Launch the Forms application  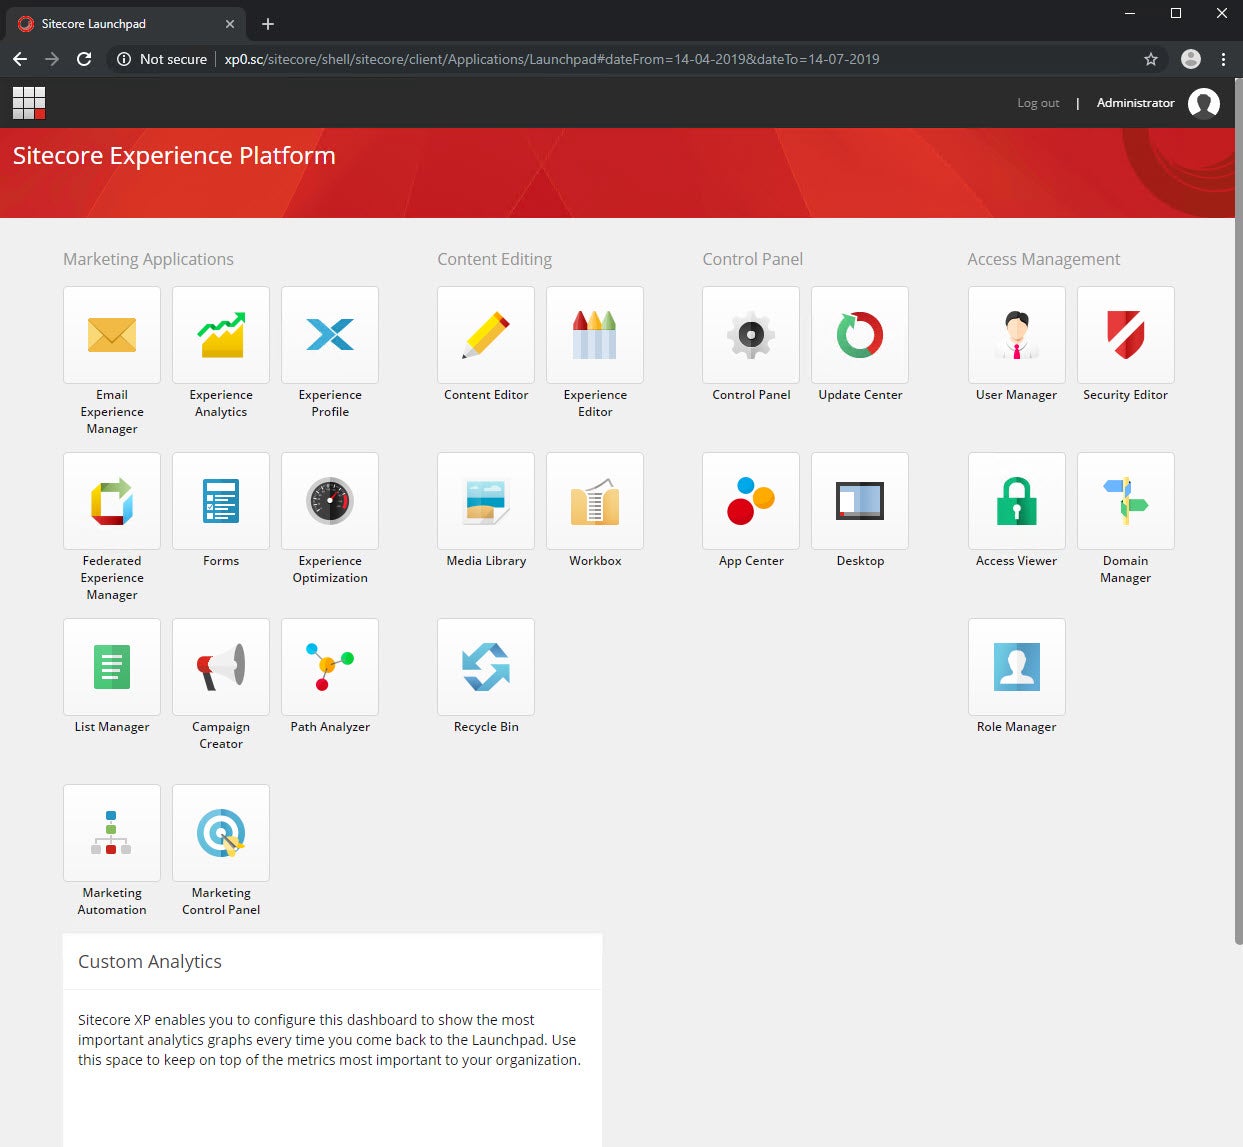pyautogui.click(x=221, y=501)
